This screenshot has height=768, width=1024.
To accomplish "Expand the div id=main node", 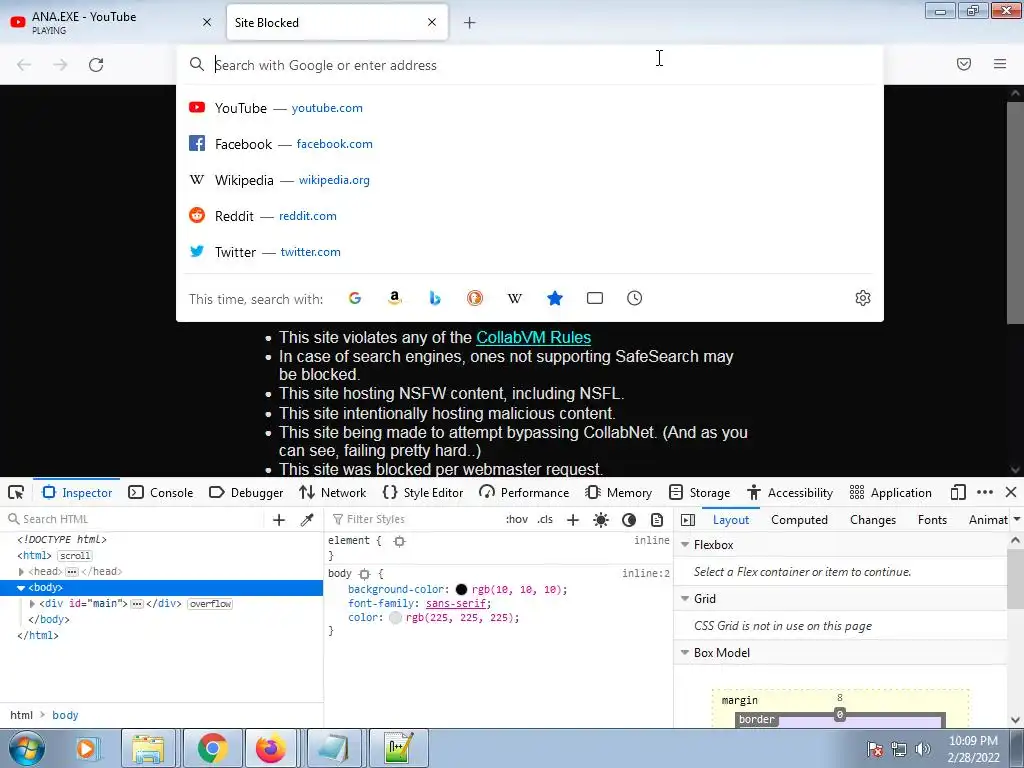I will (32, 603).
